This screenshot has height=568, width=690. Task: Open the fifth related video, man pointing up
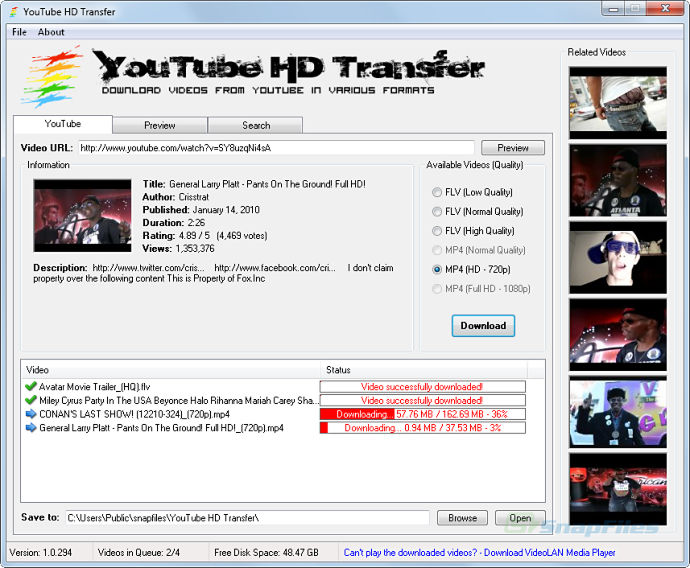pyautogui.click(x=618, y=412)
